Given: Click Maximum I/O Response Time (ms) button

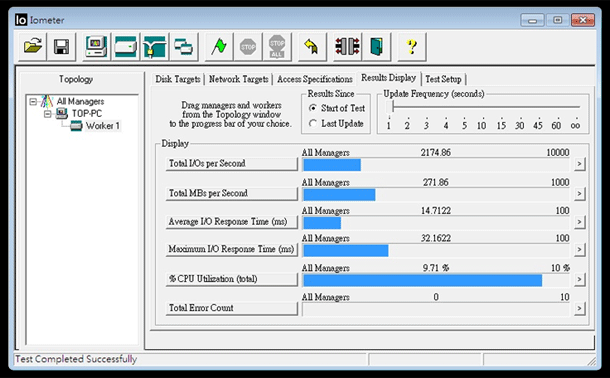Looking at the screenshot, I should click(231, 249).
